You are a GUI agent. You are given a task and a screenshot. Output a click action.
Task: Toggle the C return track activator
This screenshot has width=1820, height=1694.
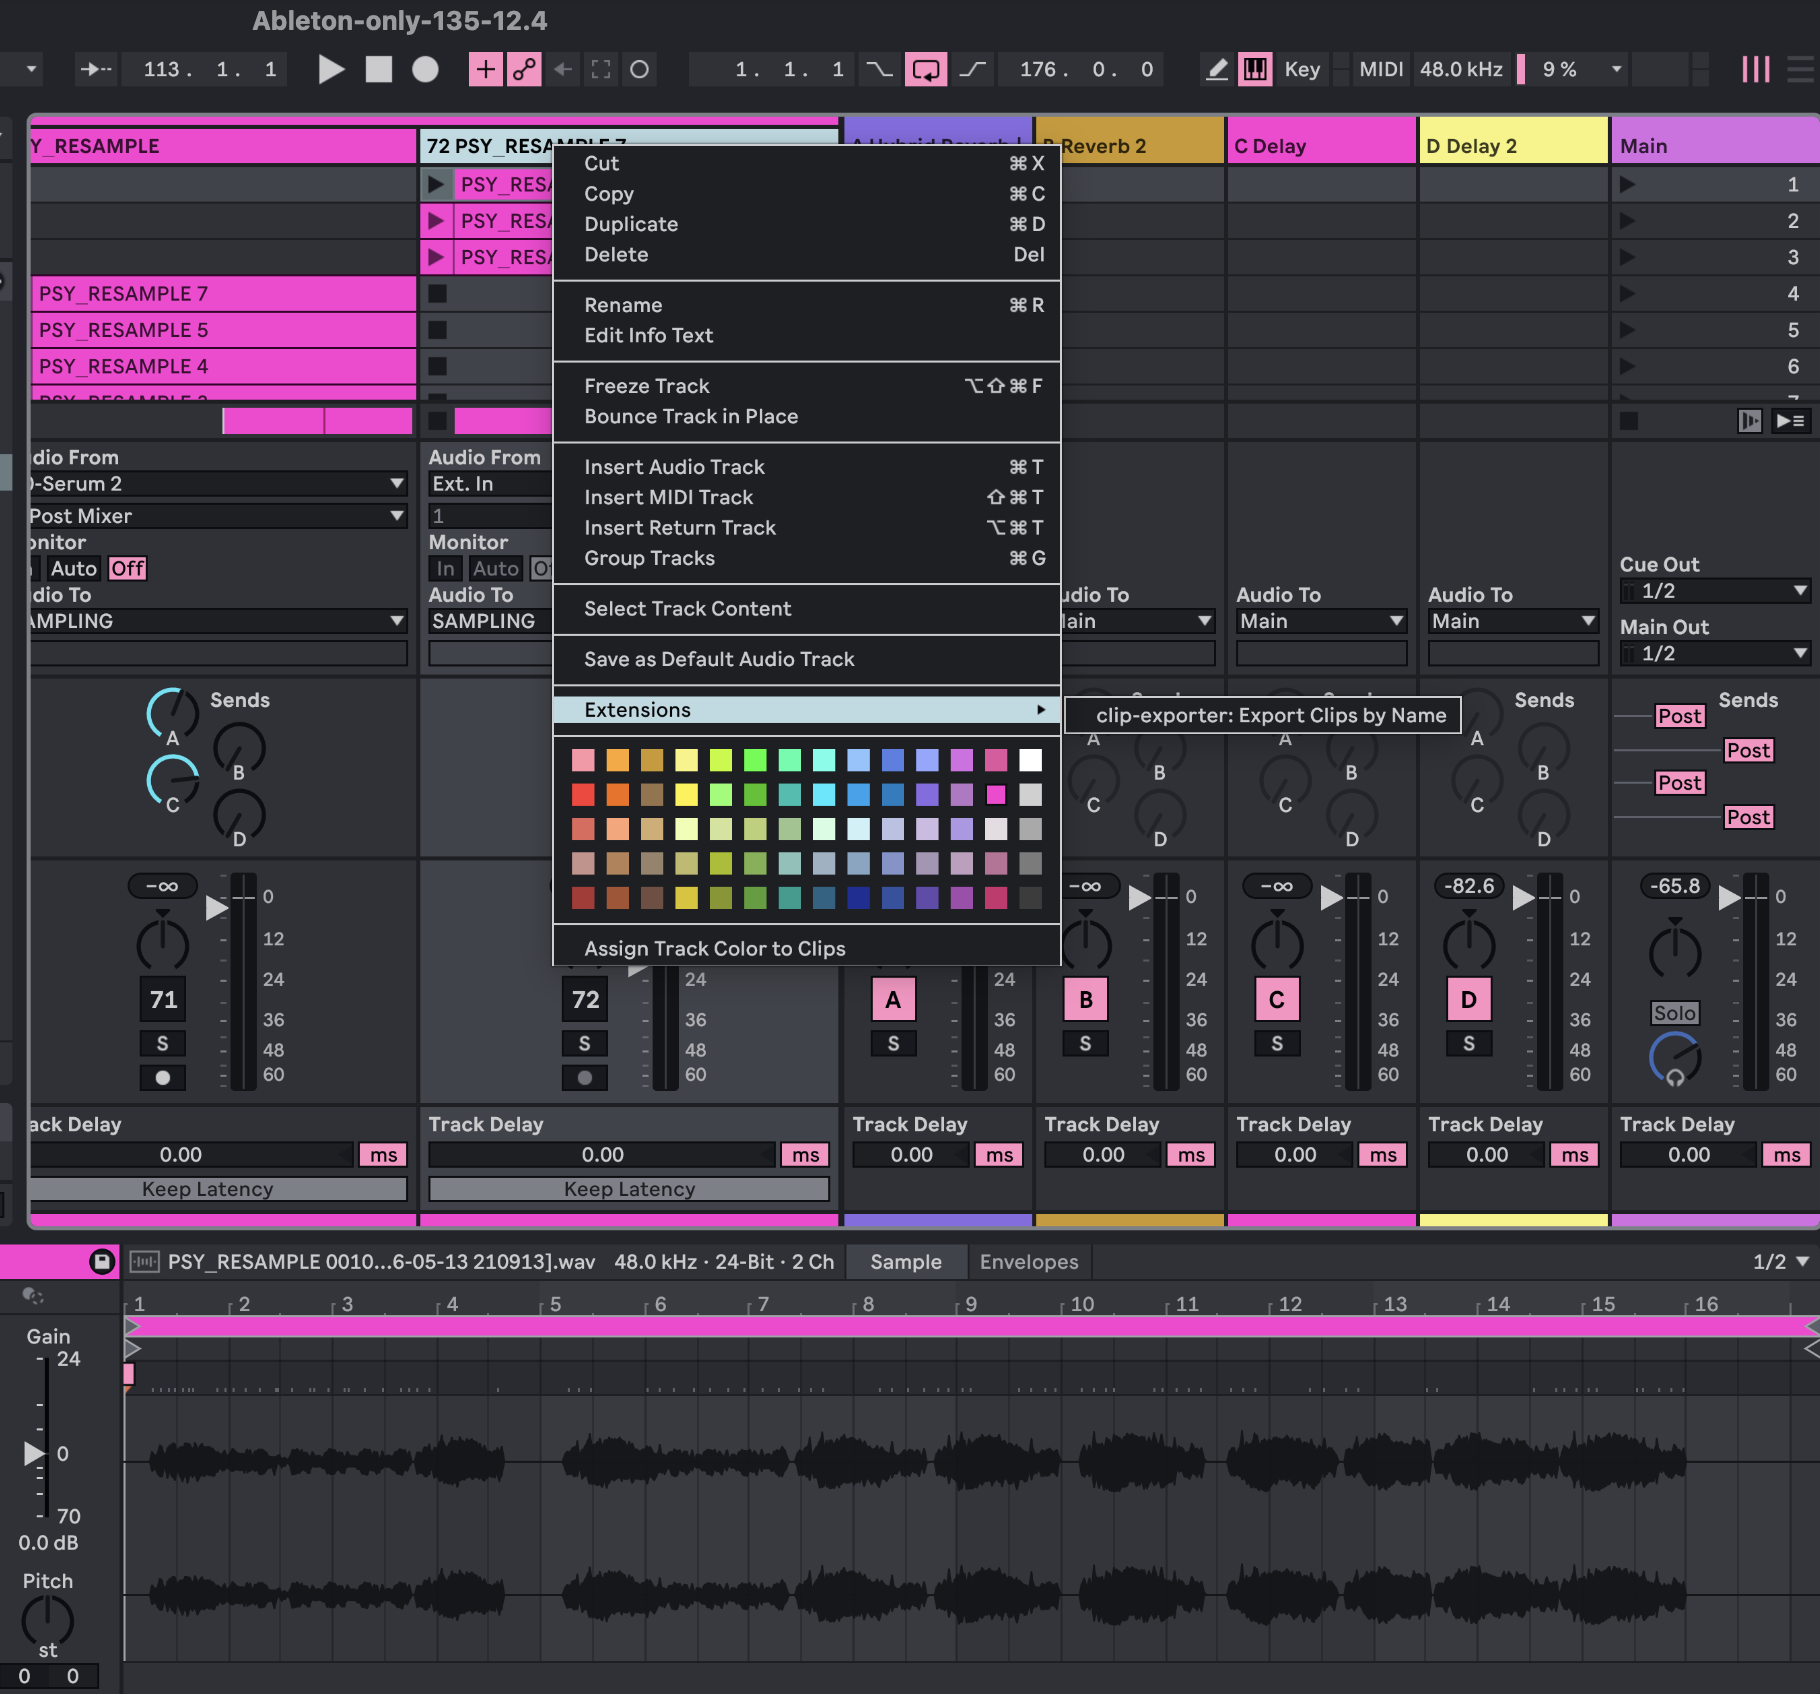1277,999
